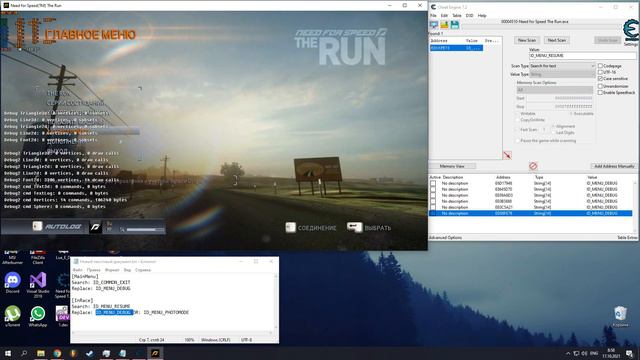Viewport: 640px width, 360px height.
Task: Click the highlighted address-list row
Action: [531, 213]
